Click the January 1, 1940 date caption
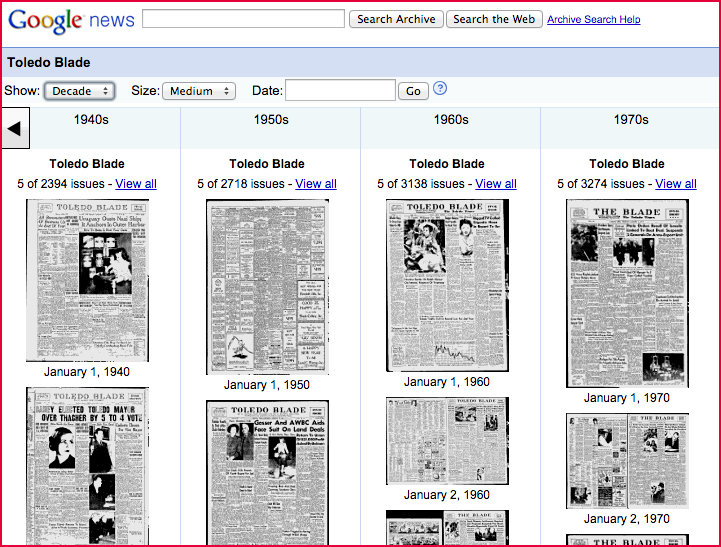721x547 pixels. [87, 372]
